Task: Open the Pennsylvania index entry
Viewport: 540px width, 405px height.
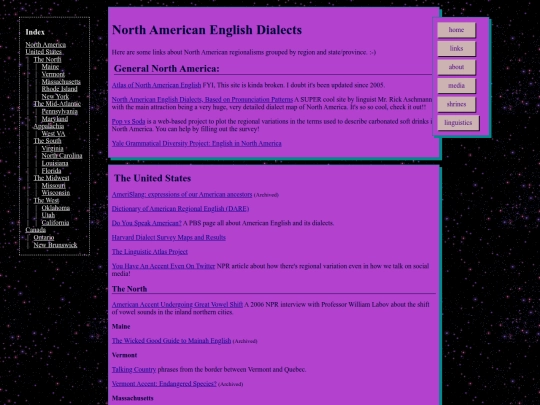Action: tap(60, 111)
